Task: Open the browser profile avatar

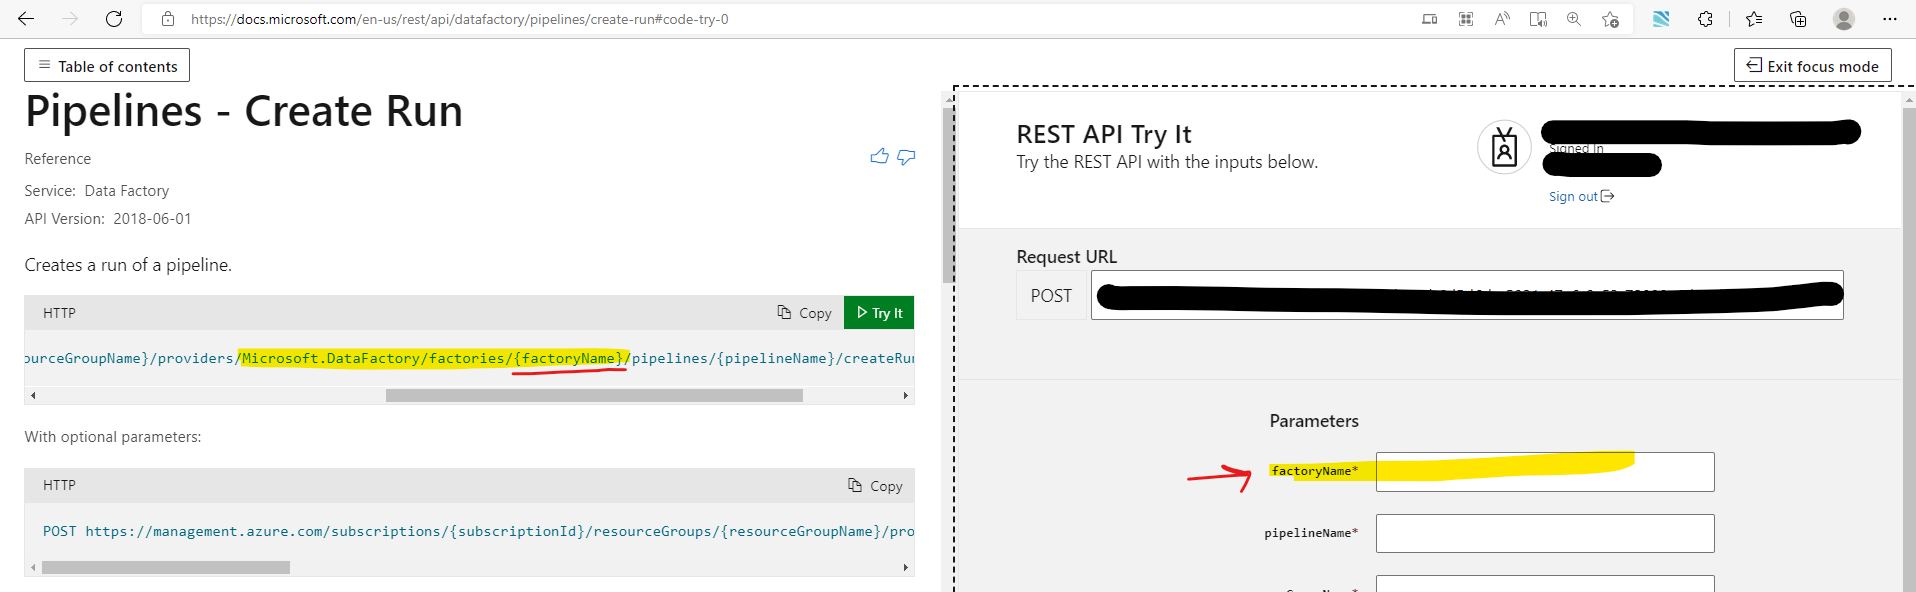Action: point(1844,19)
